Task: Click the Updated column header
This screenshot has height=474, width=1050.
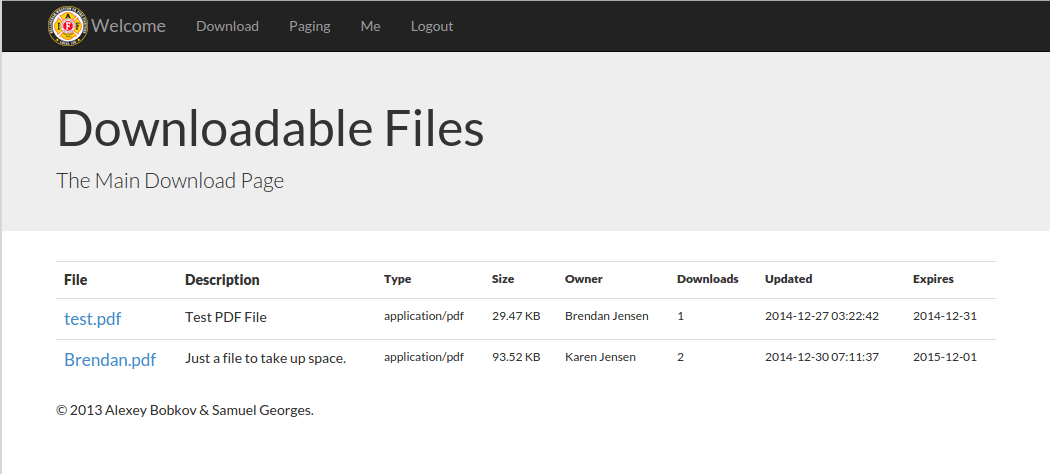Action: pyautogui.click(x=788, y=279)
